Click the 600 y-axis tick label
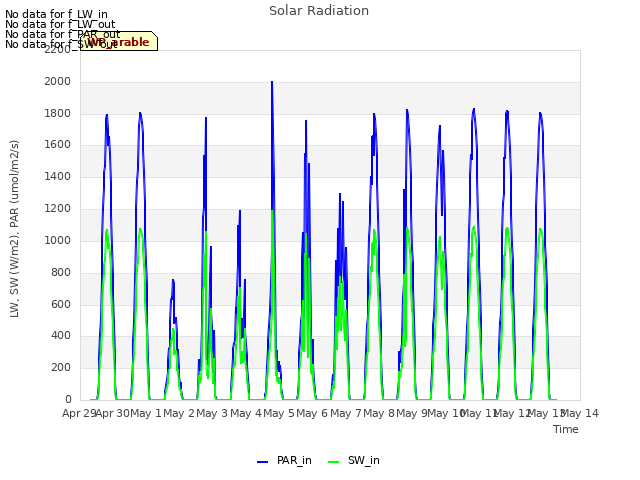The image size is (640, 480). (x=61, y=304)
